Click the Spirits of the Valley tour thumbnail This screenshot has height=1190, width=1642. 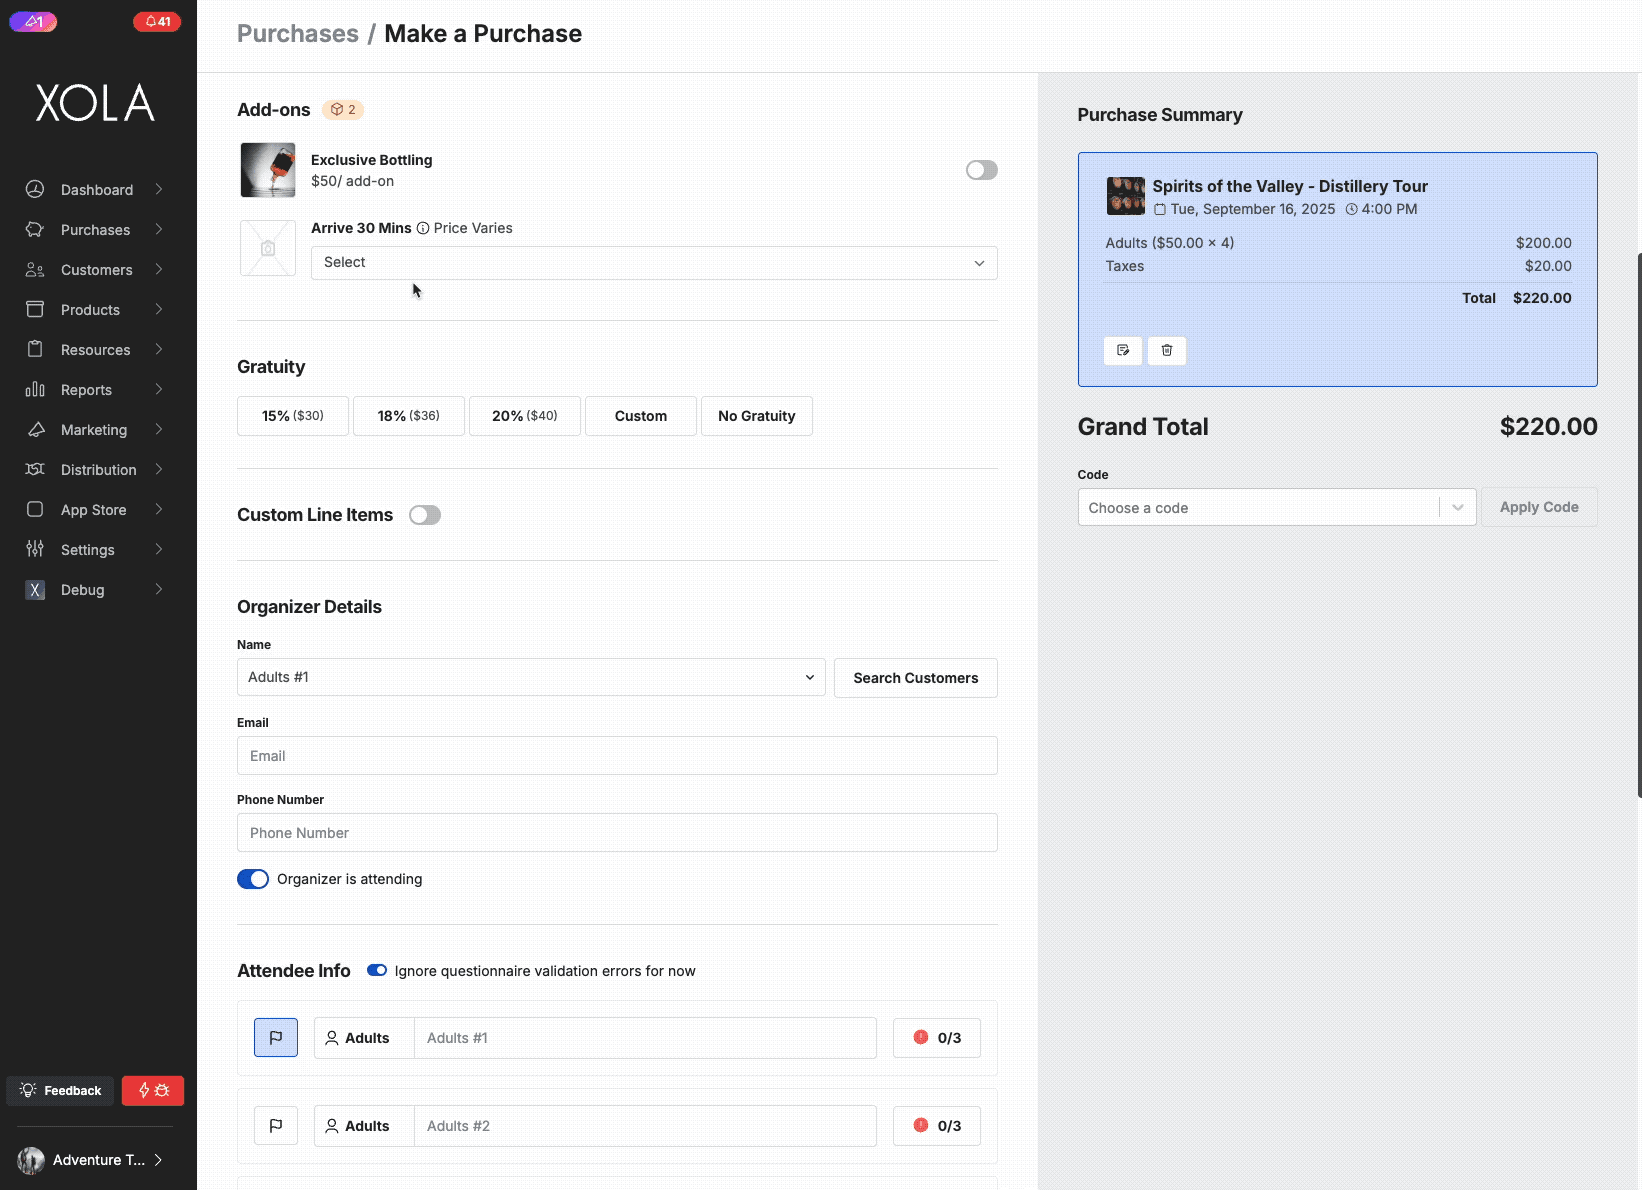(1125, 196)
